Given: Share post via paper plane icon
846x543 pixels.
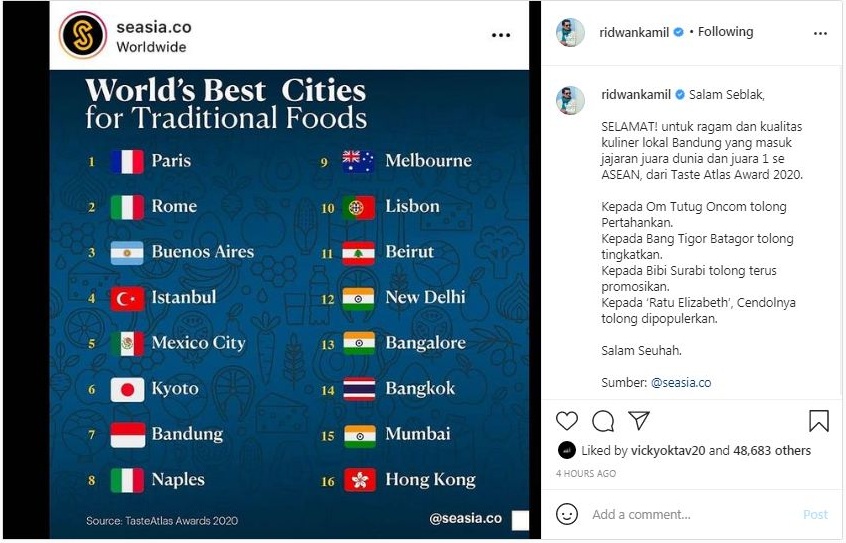Looking at the screenshot, I should (x=639, y=421).
